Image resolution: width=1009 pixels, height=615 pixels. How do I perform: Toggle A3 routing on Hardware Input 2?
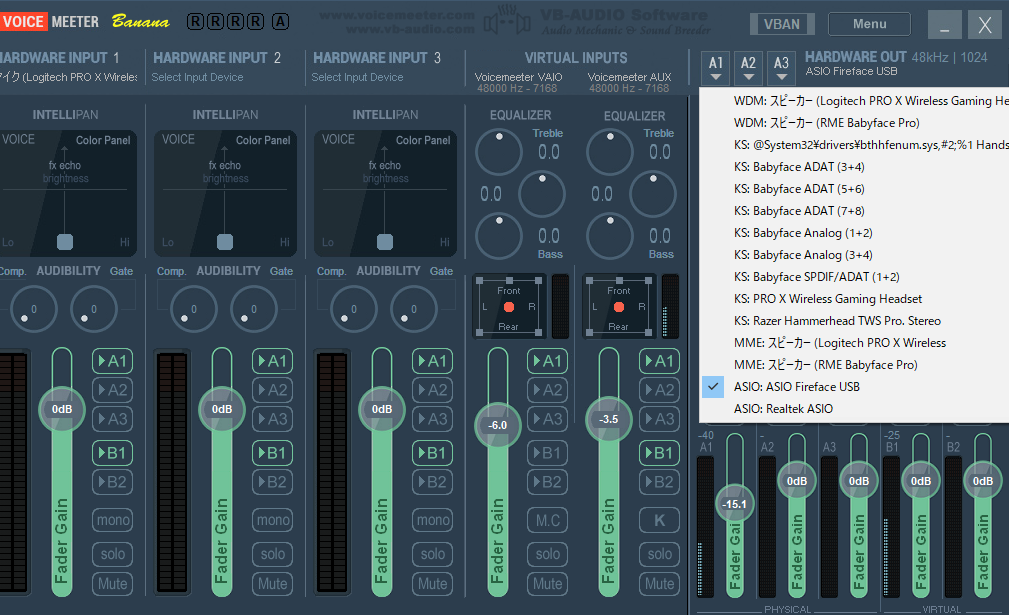272,419
